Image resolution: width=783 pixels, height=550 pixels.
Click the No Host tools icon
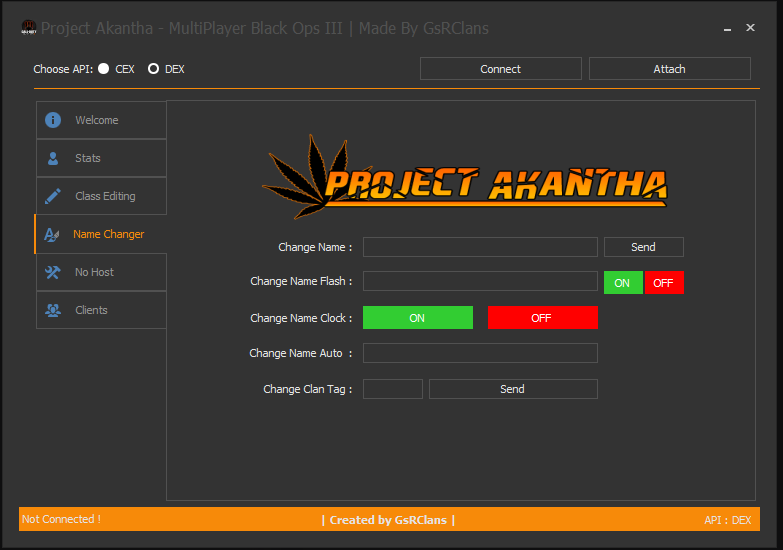[x=53, y=272]
